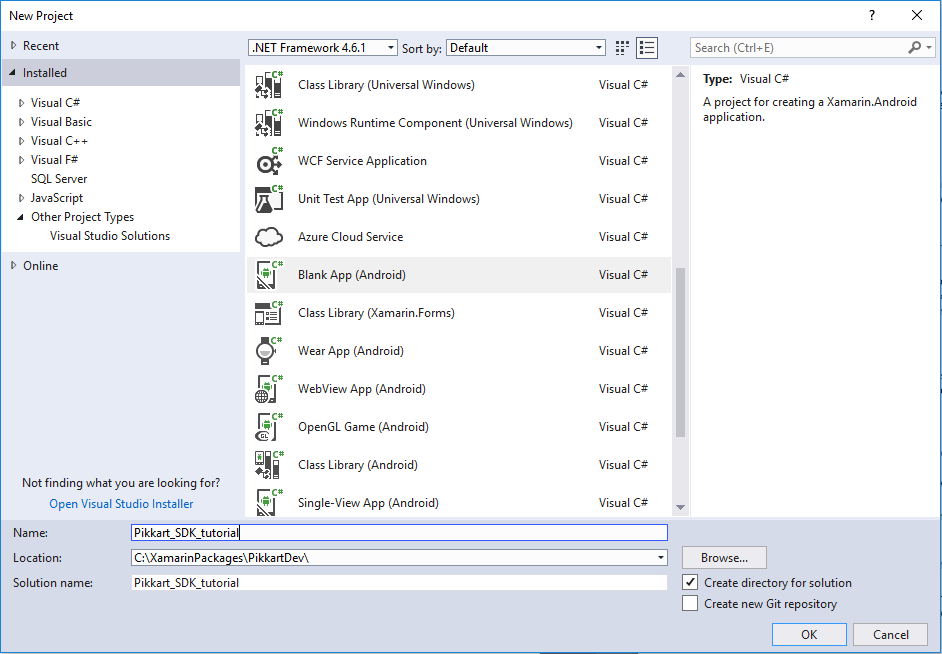Image resolution: width=942 pixels, height=654 pixels.
Task: Select the Visual C# category label
Action: click(x=55, y=103)
